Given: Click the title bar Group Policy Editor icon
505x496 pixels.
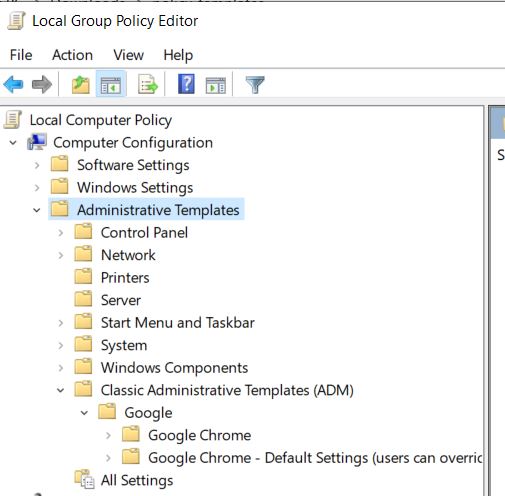Looking at the screenshot, I should (x=16, y=21).
